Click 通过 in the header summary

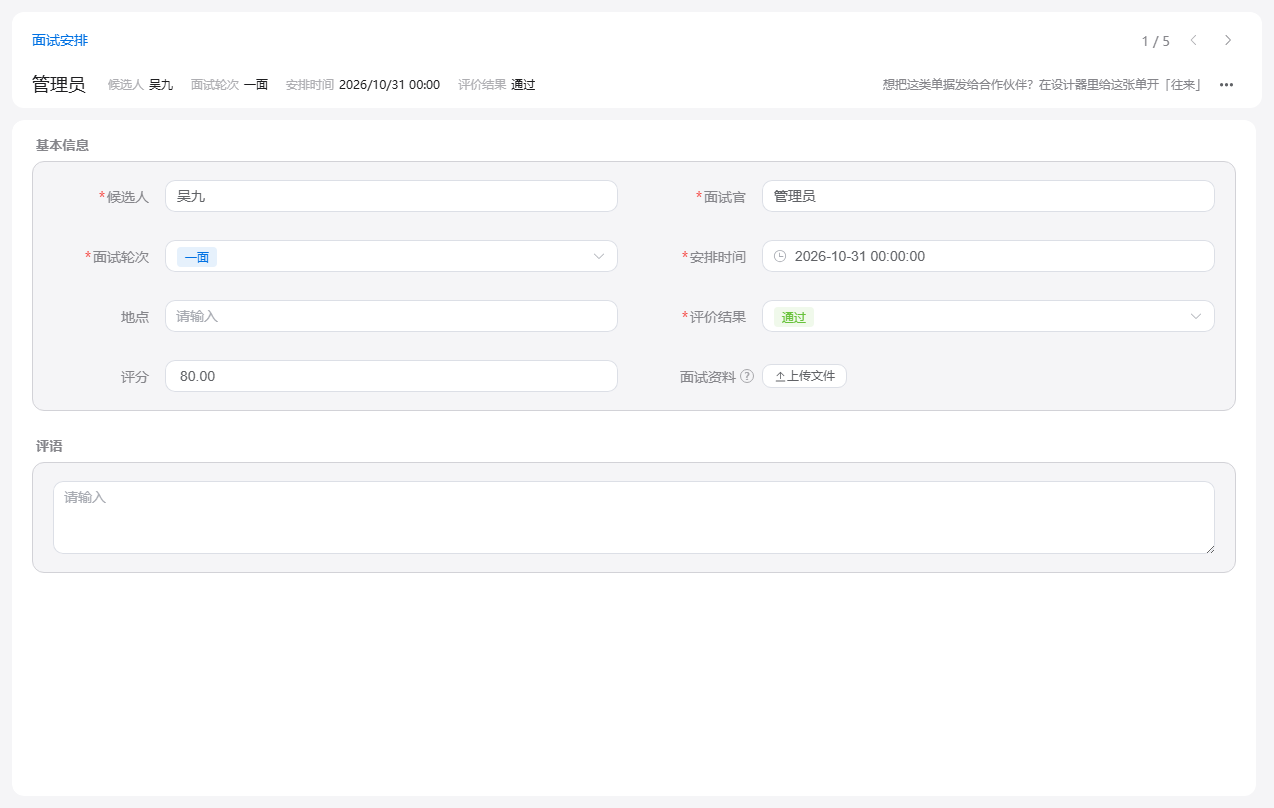523,85
